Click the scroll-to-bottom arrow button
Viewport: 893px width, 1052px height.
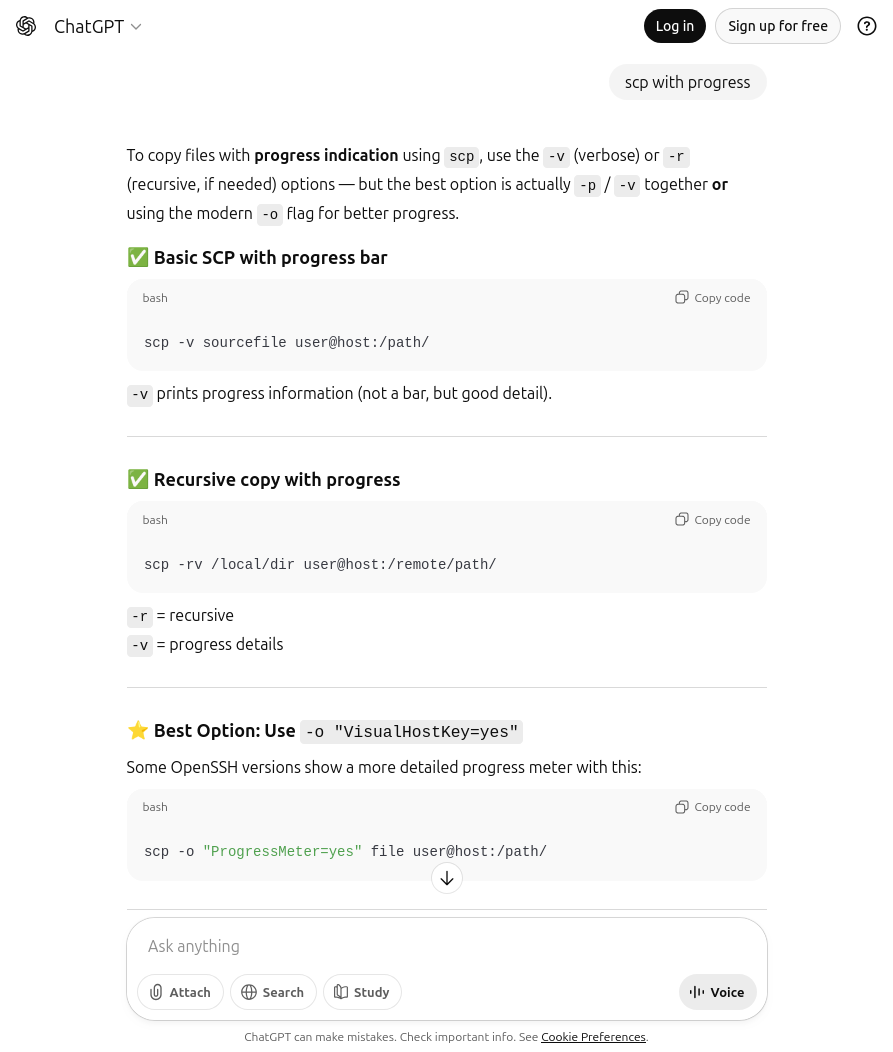(447, 878)
